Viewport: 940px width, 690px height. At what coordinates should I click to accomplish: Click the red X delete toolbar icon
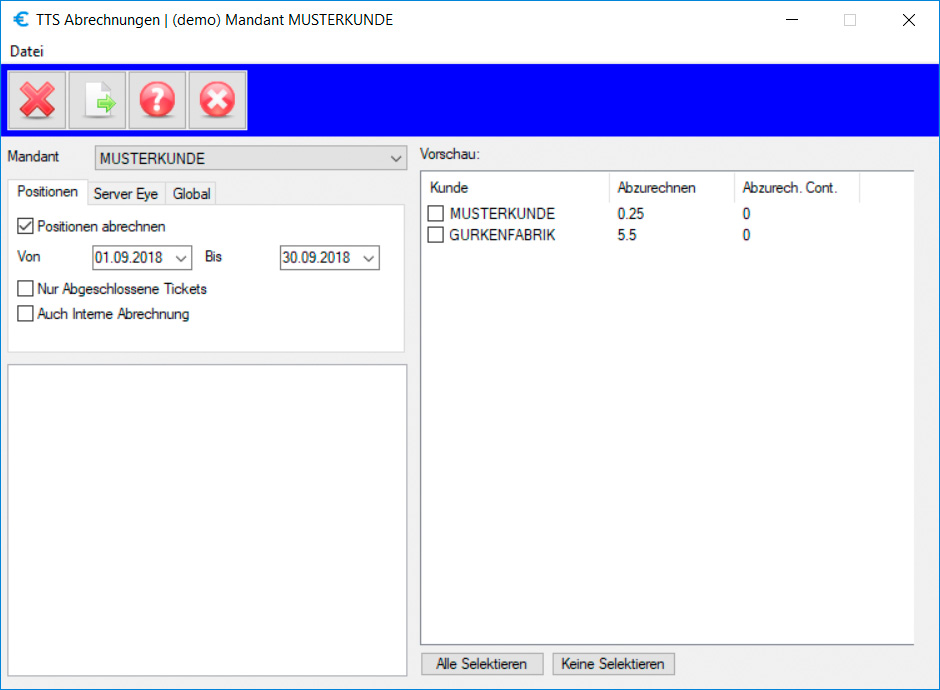point(37,100)
